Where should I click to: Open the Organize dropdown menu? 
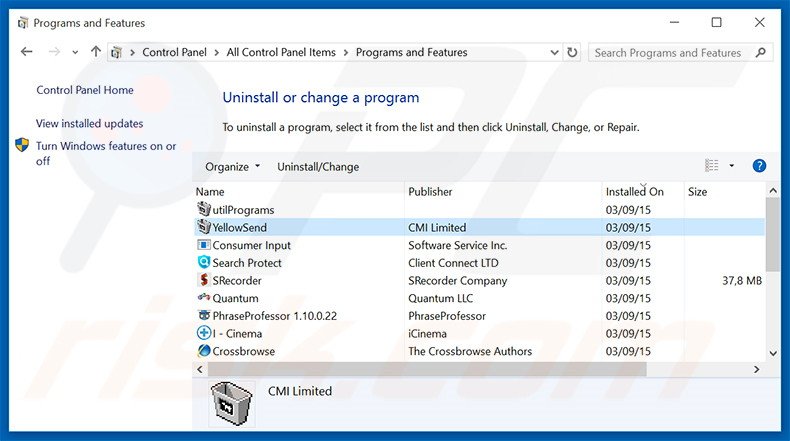(x=232, y=167)
